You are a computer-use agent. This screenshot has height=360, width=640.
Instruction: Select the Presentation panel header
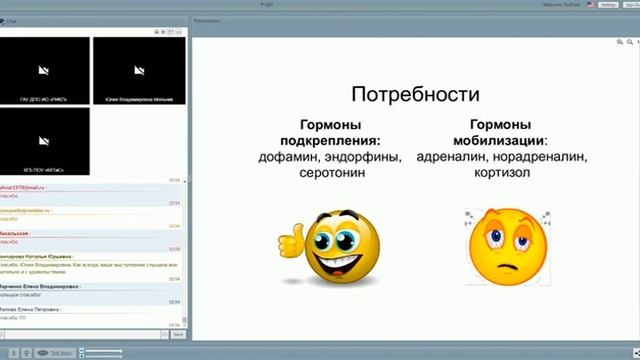point(207,21)
